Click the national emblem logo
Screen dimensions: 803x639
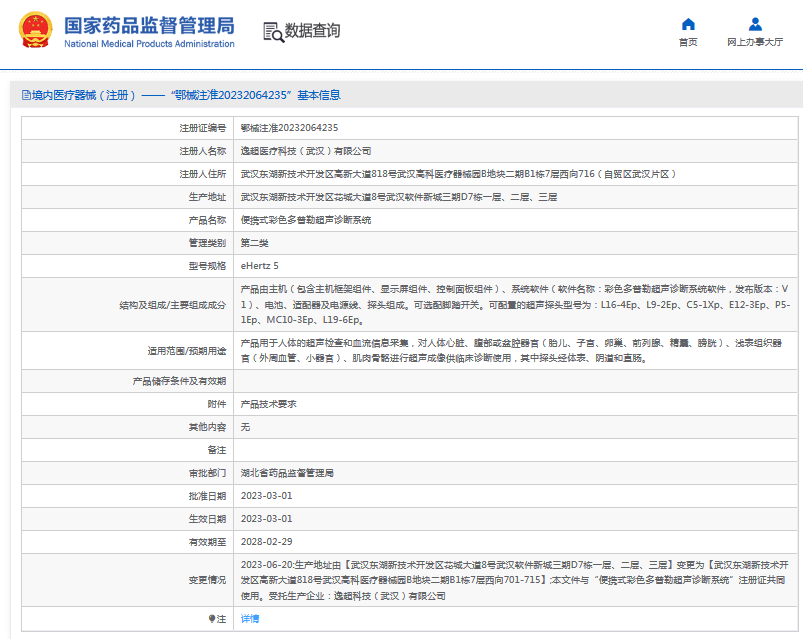tap(35, 30)
